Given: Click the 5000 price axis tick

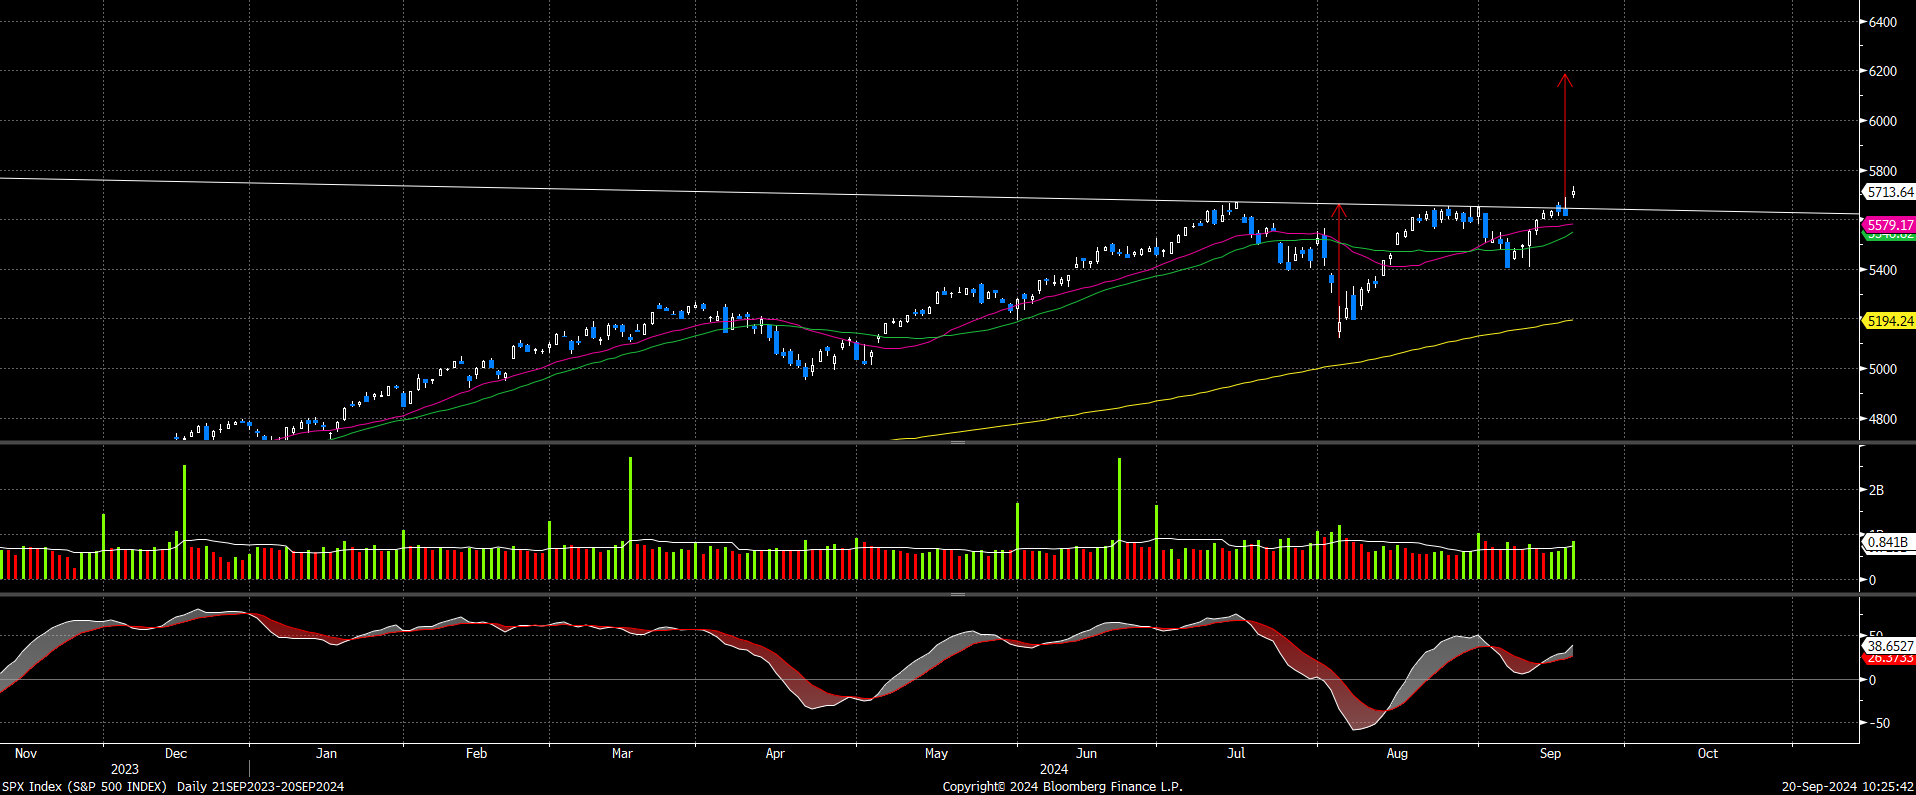Looking at the screenshot, I should pos(1882,369).
